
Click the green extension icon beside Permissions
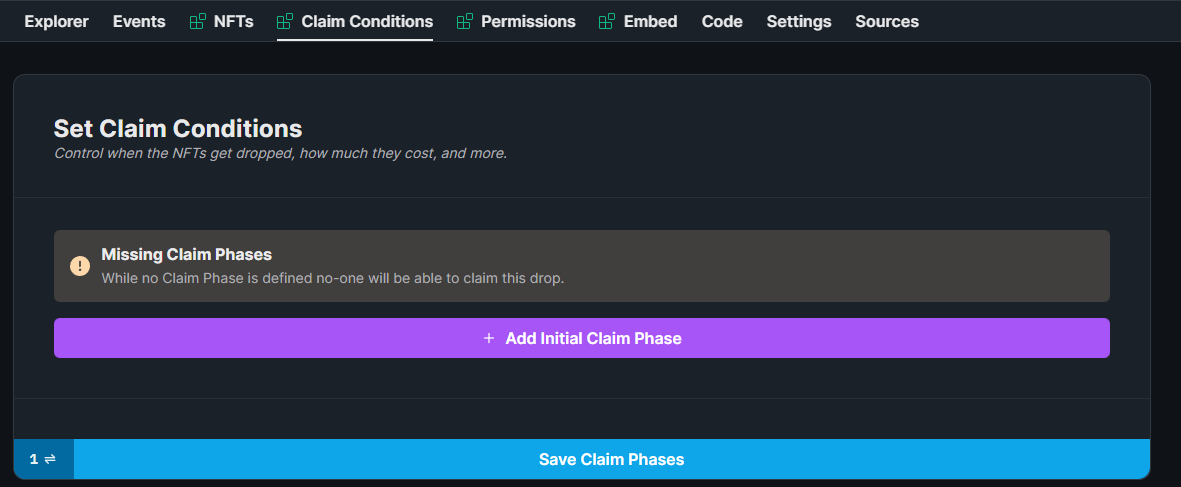[465, 22]
